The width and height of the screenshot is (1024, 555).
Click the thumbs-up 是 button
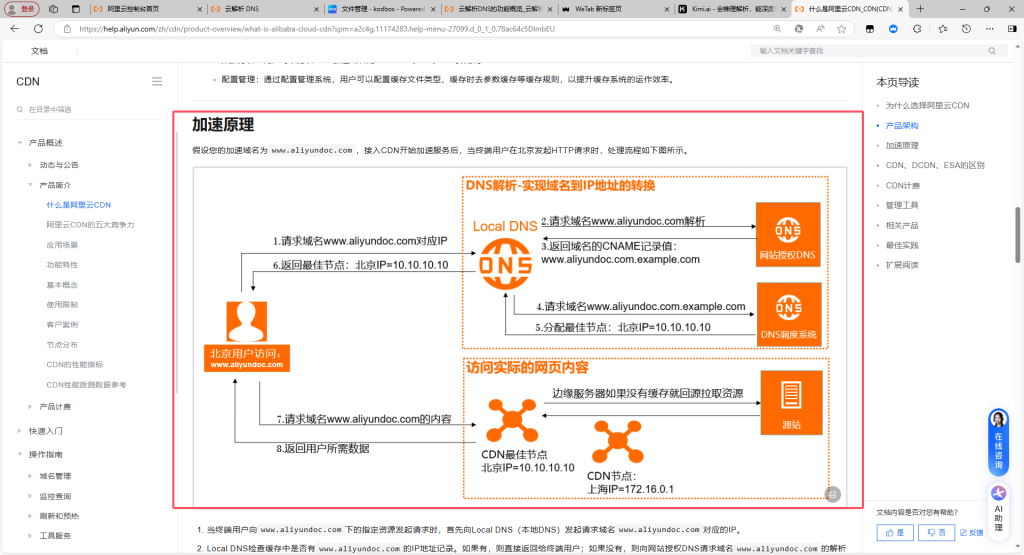[894, 533]
